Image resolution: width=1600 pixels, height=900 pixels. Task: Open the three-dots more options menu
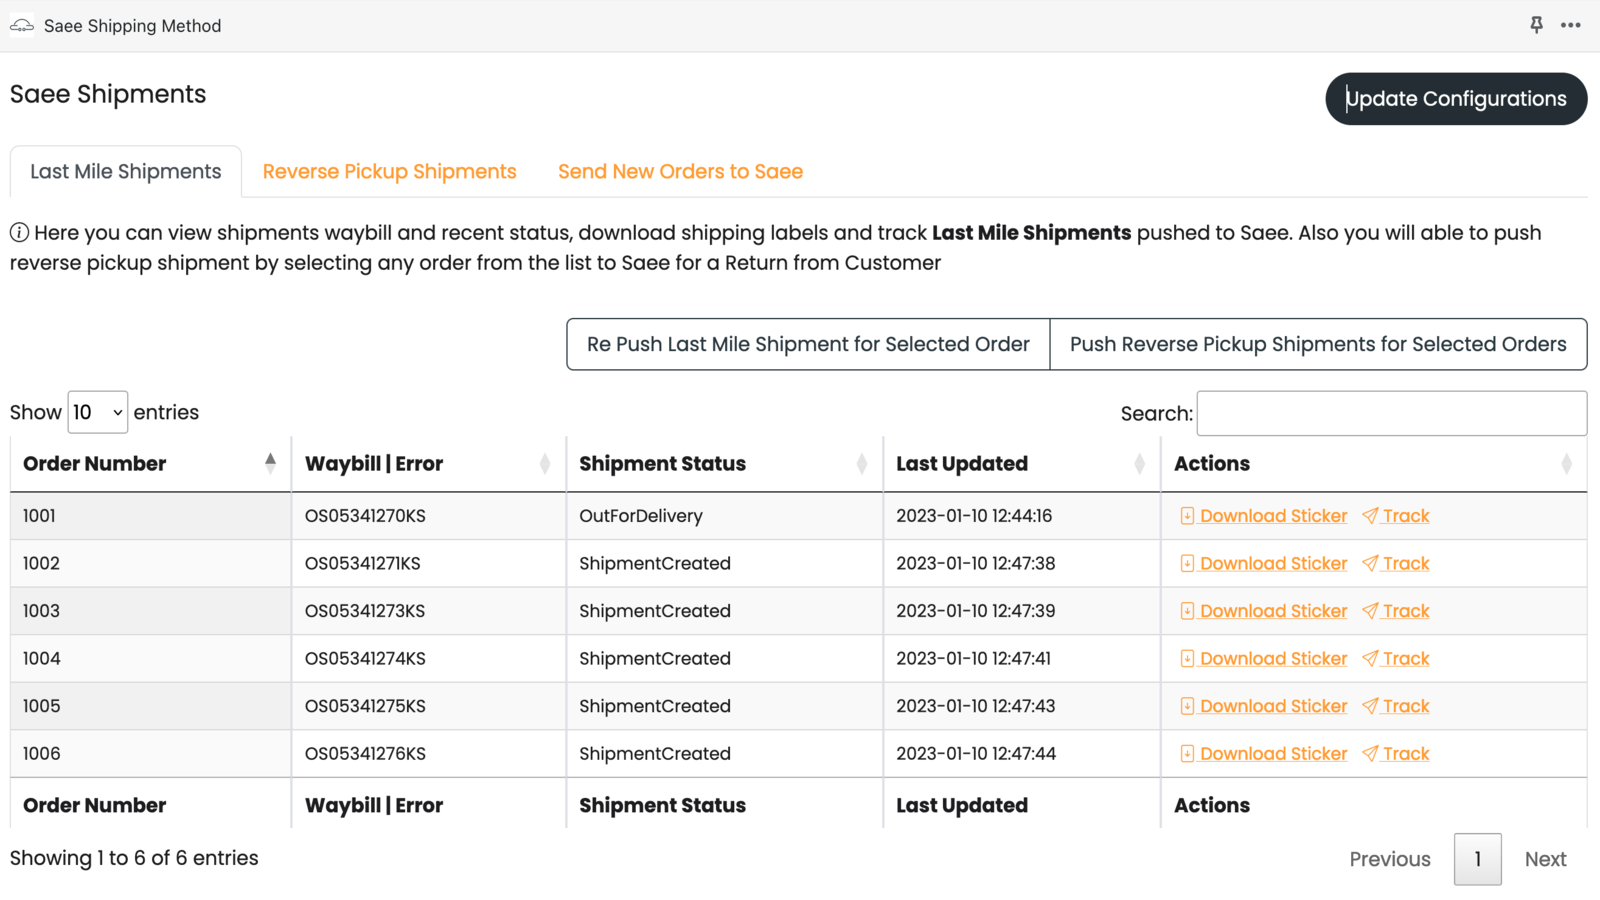[x=1571, y=25]
